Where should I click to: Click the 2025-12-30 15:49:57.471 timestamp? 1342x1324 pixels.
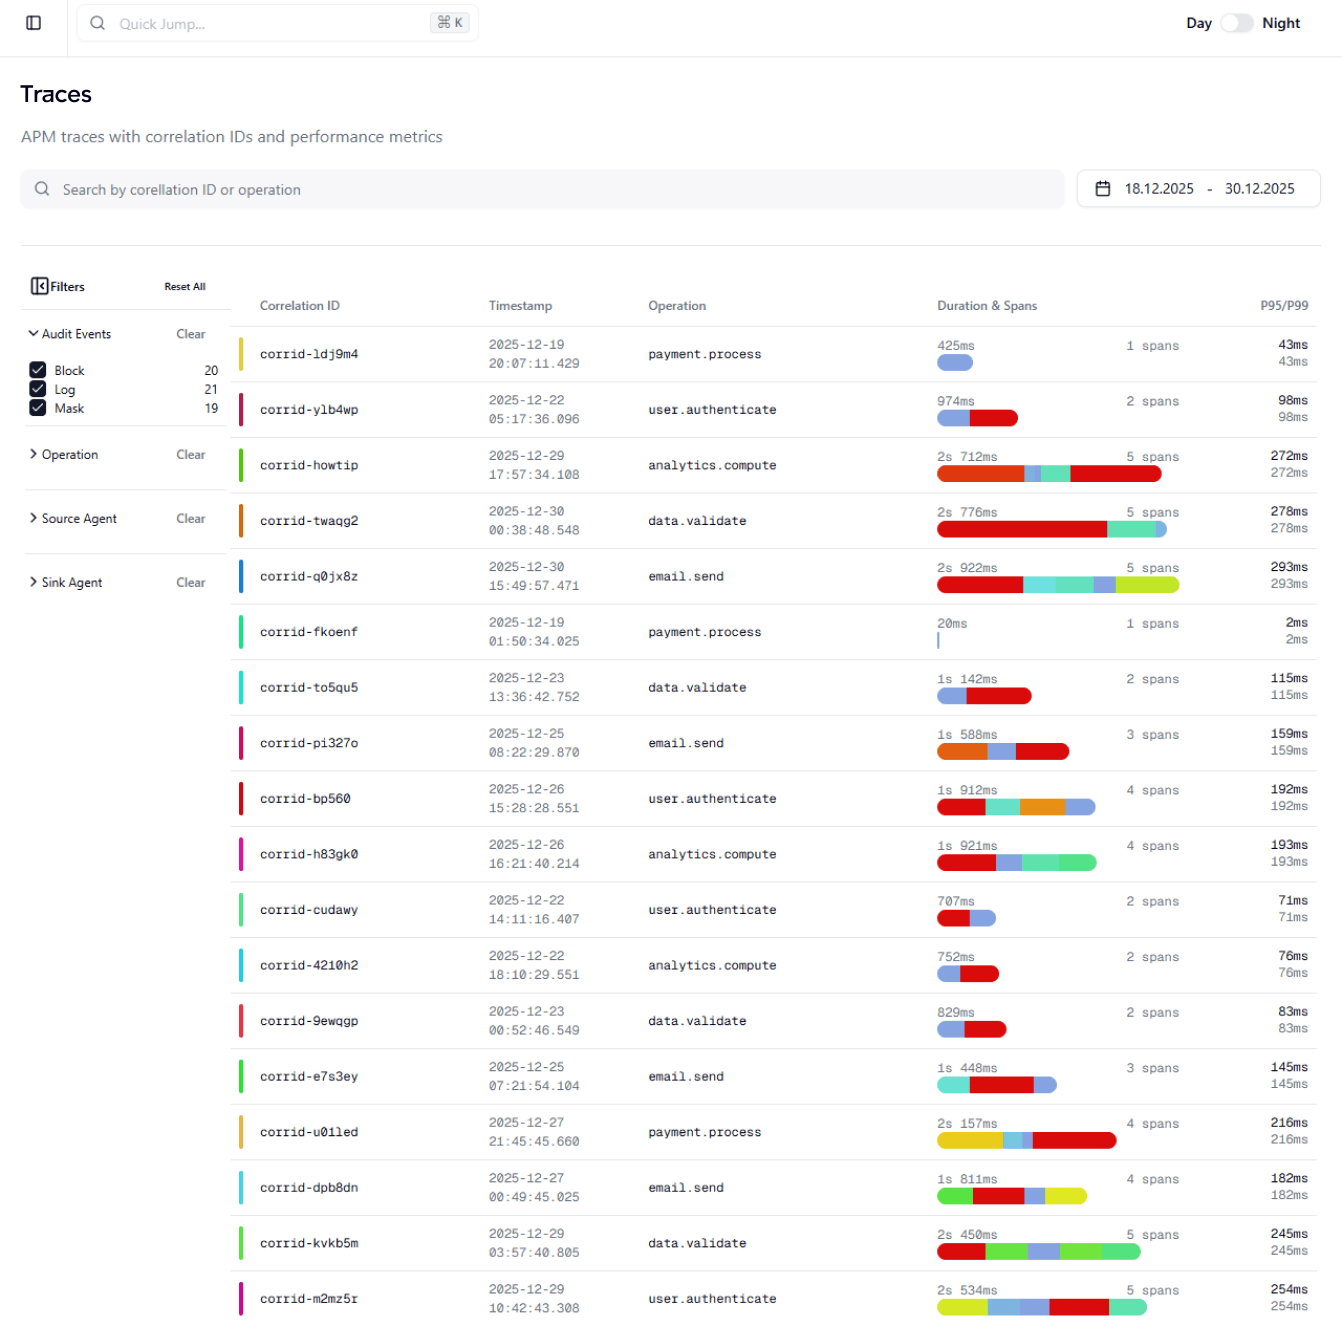point(534,576)
